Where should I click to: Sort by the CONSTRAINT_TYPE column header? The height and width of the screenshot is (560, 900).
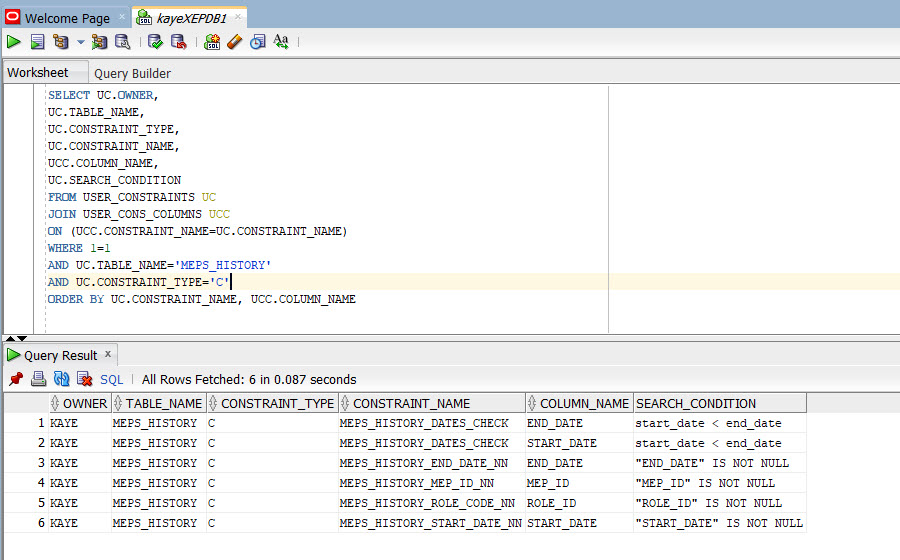click(272, 403)
